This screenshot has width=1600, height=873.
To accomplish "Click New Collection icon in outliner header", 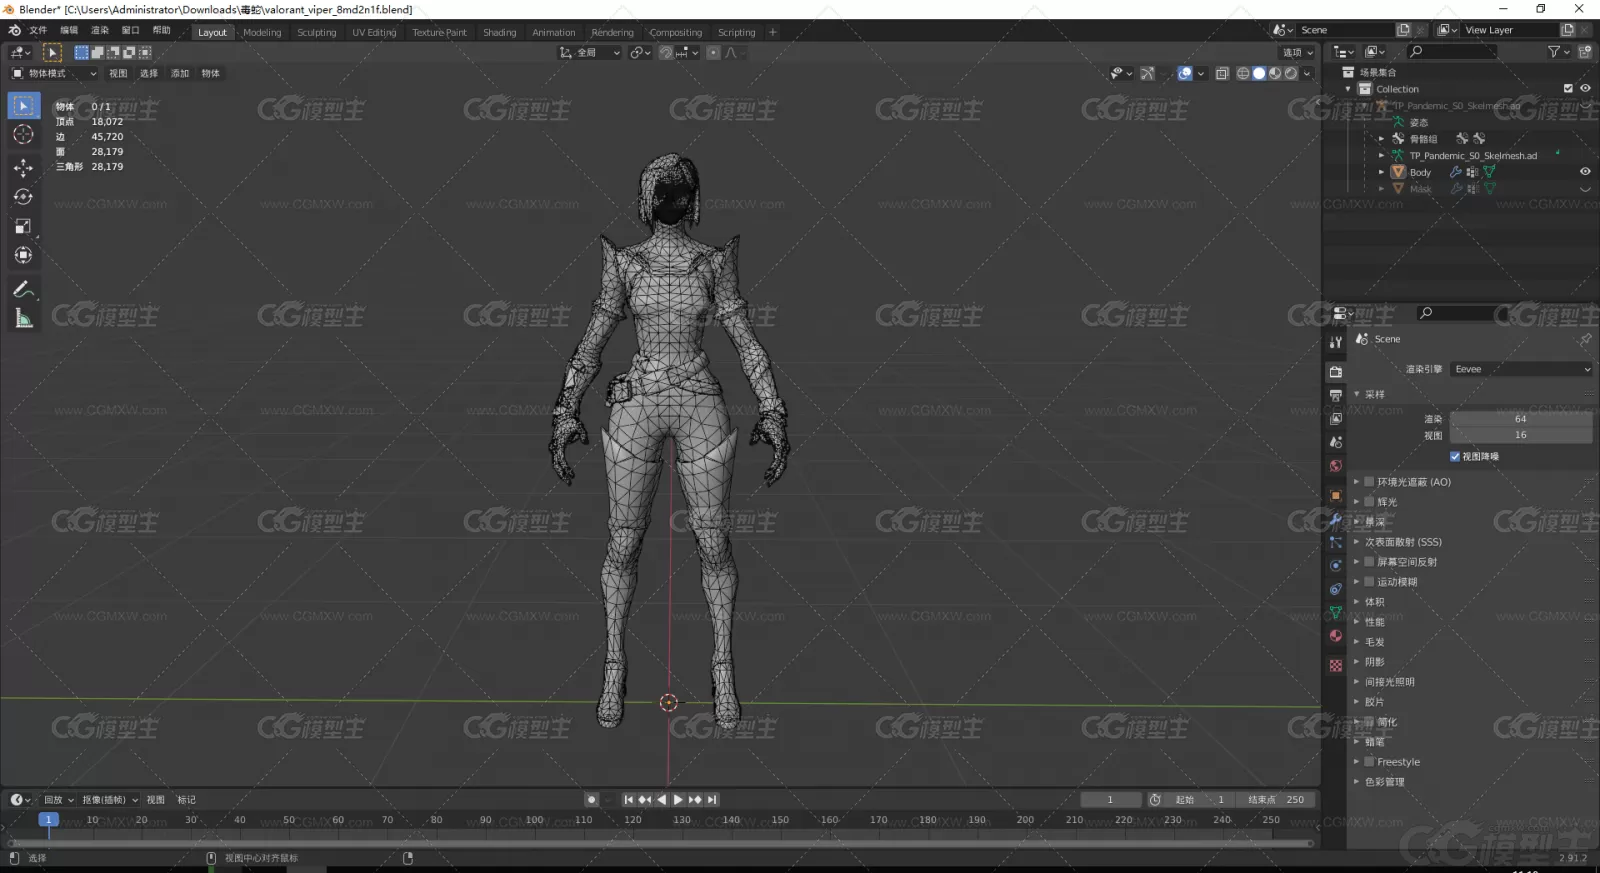I will pyautogui.click(x=1585, y=51).
